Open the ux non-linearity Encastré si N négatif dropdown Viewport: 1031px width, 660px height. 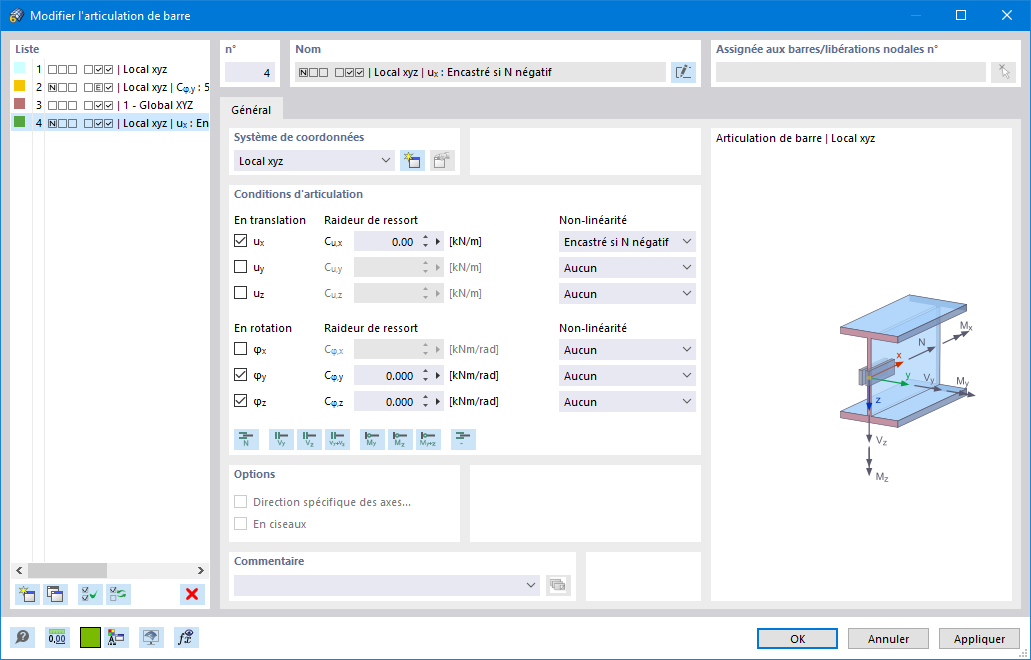click(627, 241)
